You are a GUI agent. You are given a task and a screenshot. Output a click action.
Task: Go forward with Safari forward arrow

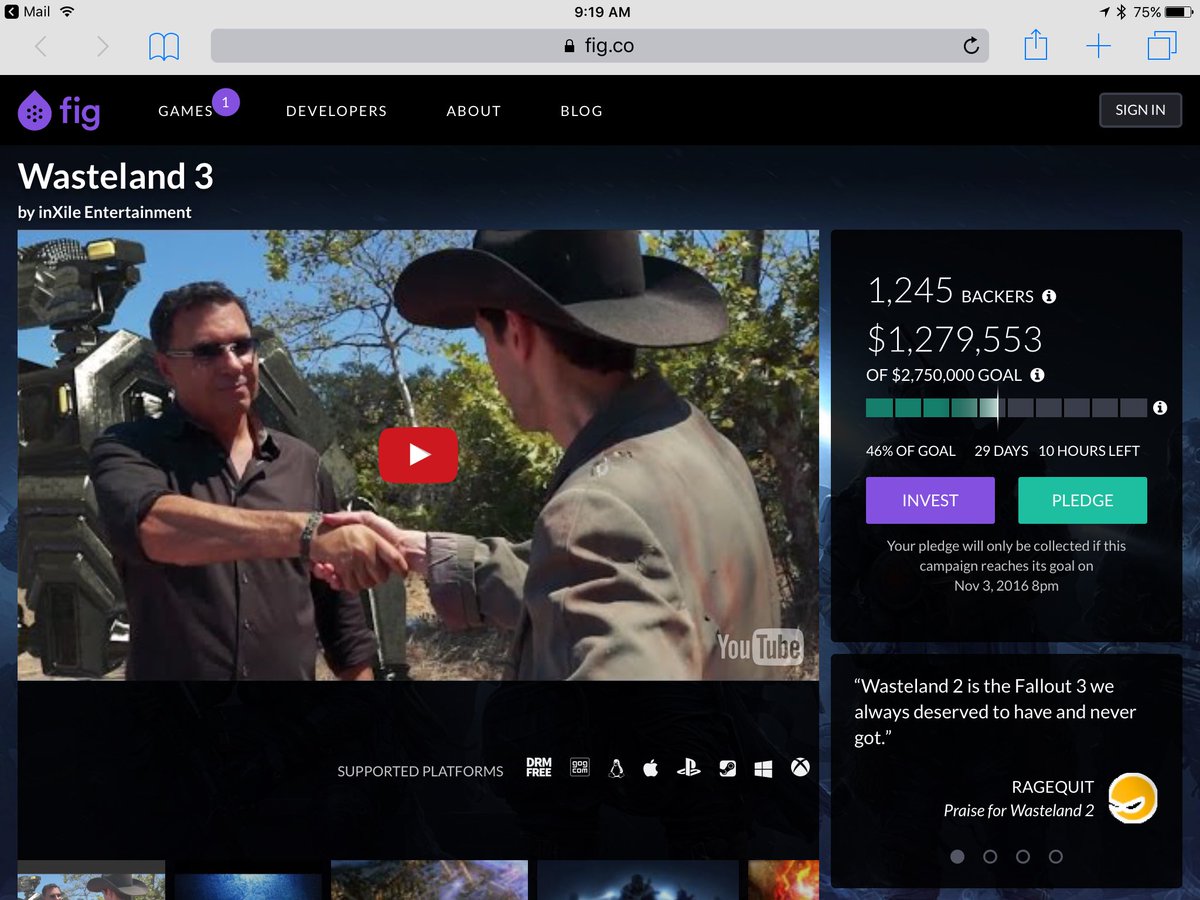point(102,46)
